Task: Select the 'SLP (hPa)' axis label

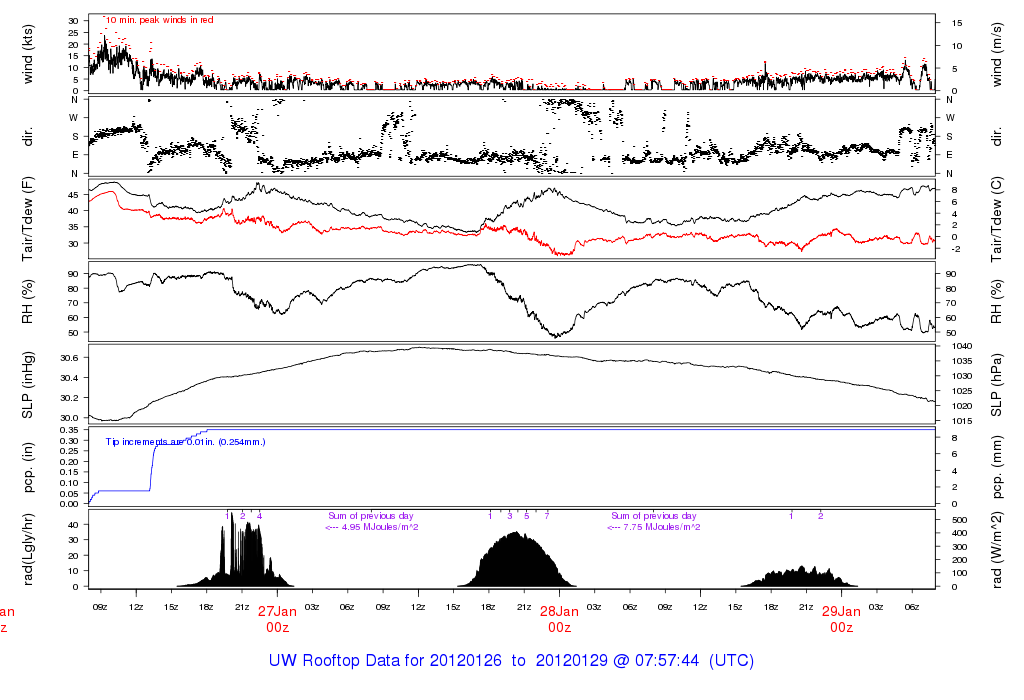Action: point(996,385)
